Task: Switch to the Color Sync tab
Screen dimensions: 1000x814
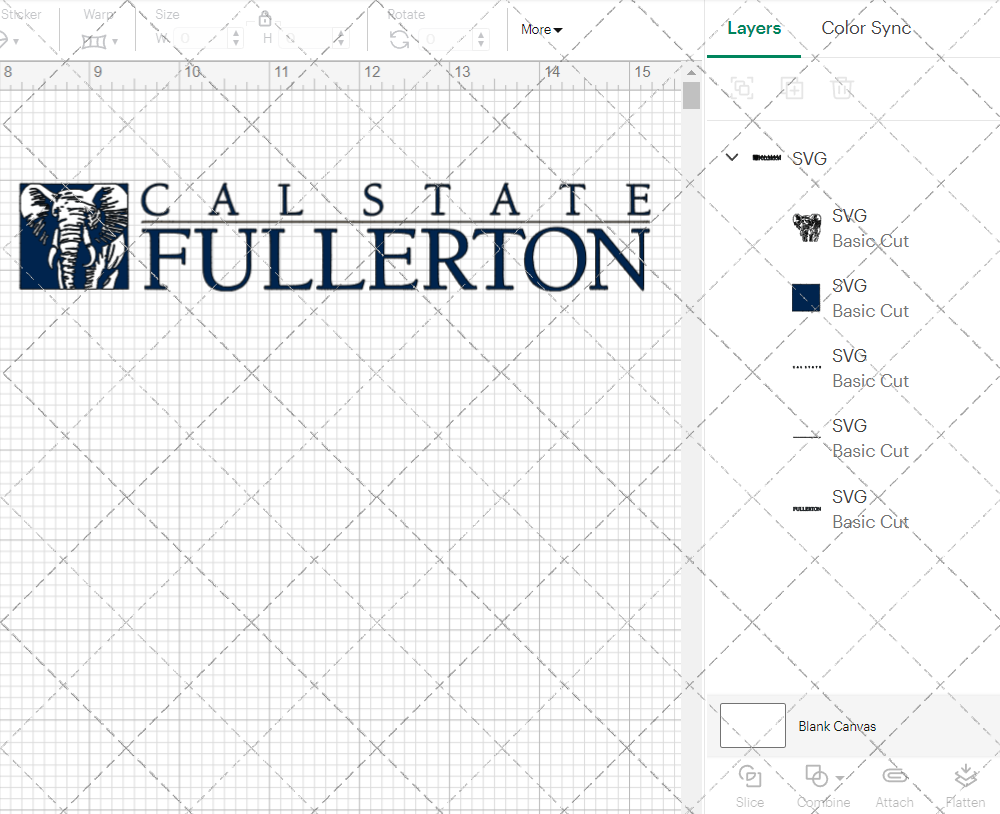Action: (866, 28)
